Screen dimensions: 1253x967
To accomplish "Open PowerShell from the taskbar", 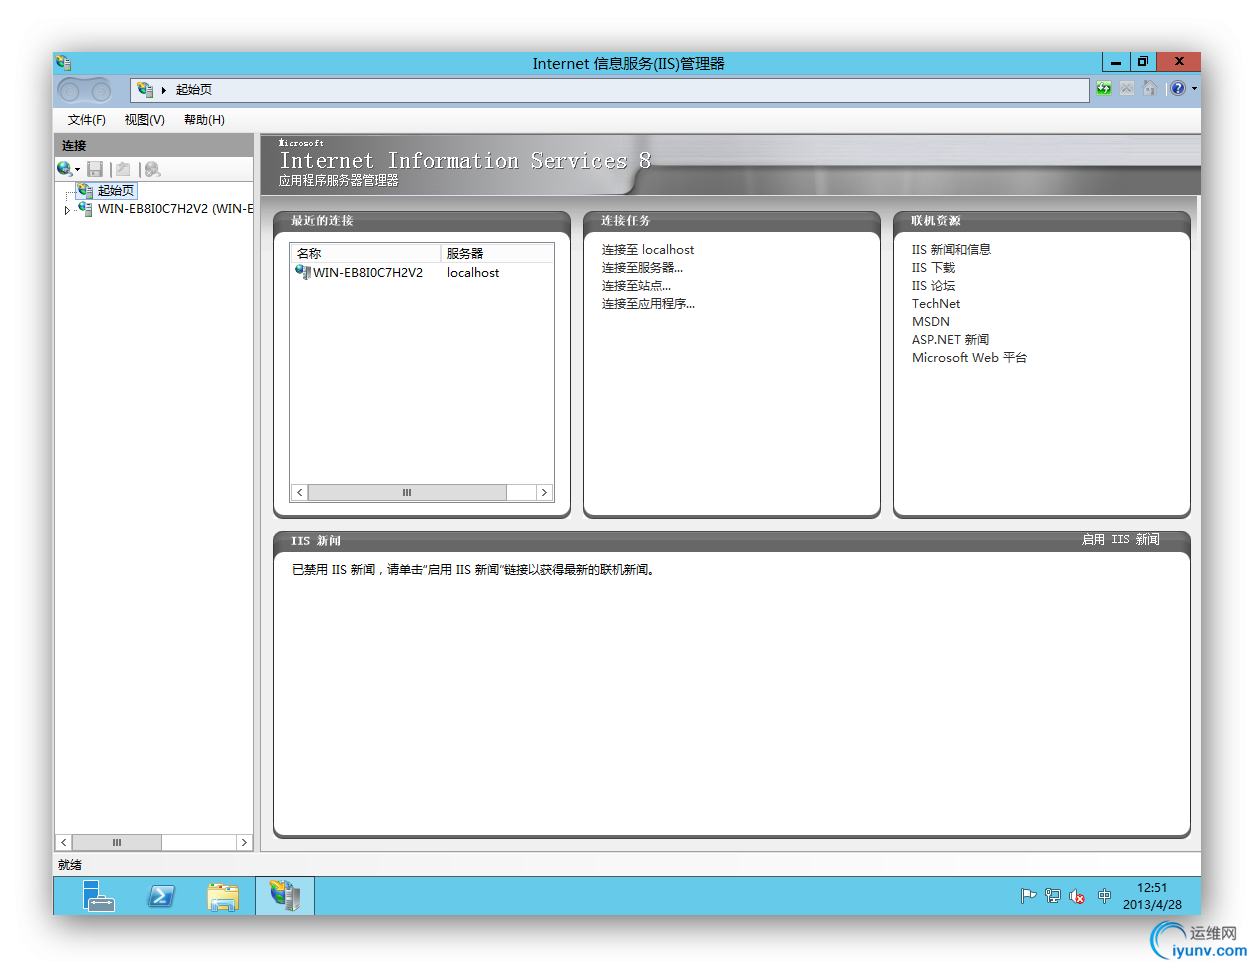I will click(x=161, y=896).
